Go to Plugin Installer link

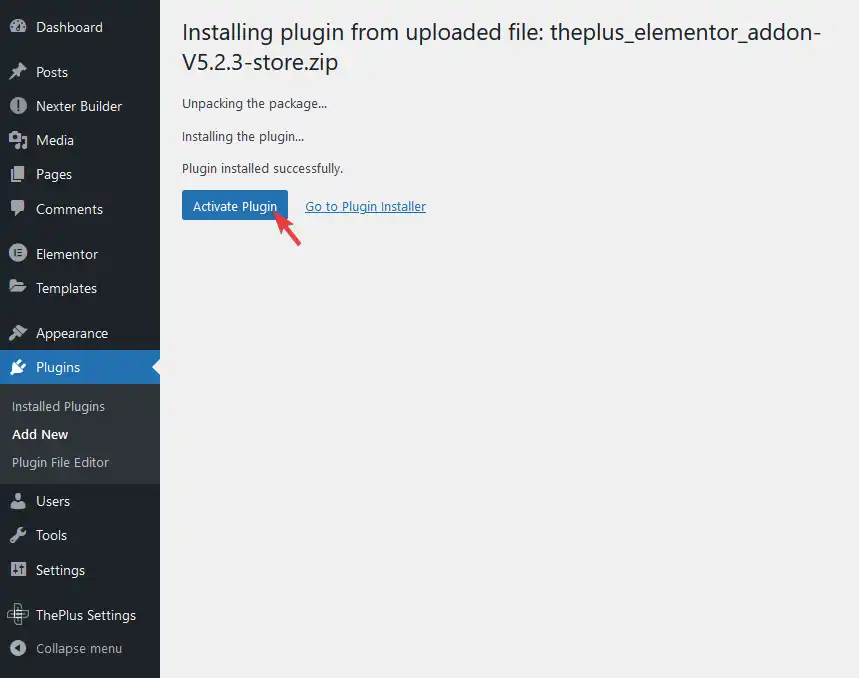click(x=365, y=206)
